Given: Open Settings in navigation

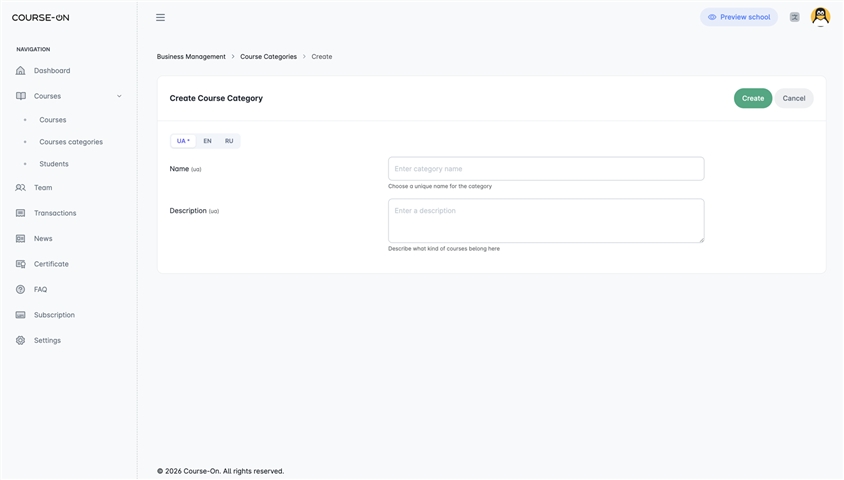Looking at the screenshot, I should coord(47,340).
